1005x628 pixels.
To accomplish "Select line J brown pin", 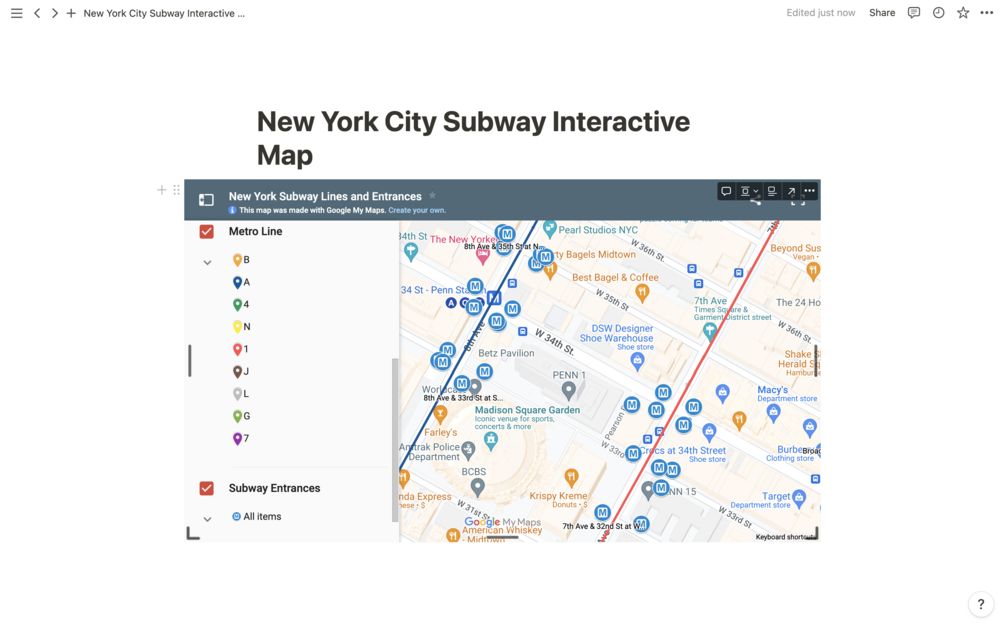I will click(x=237, y=372).
